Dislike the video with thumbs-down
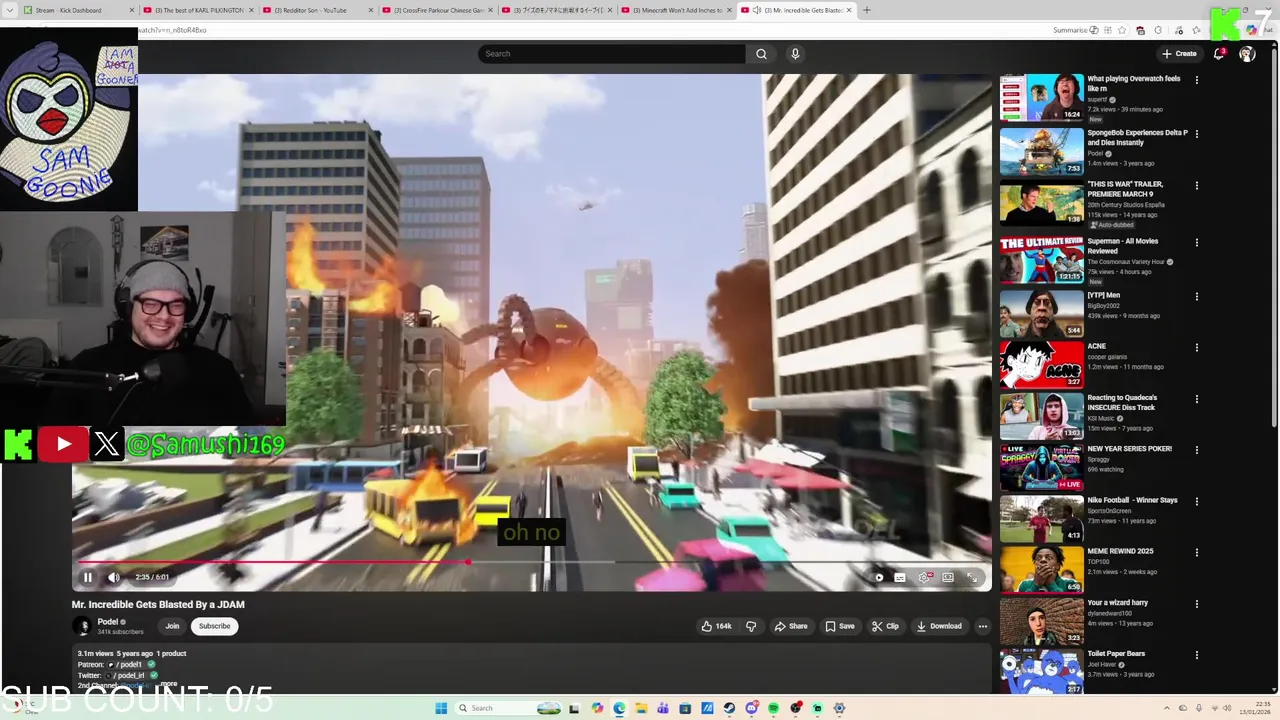This screenshot has height=720, width=1280. pyautogui.click(x=751, y=626)
